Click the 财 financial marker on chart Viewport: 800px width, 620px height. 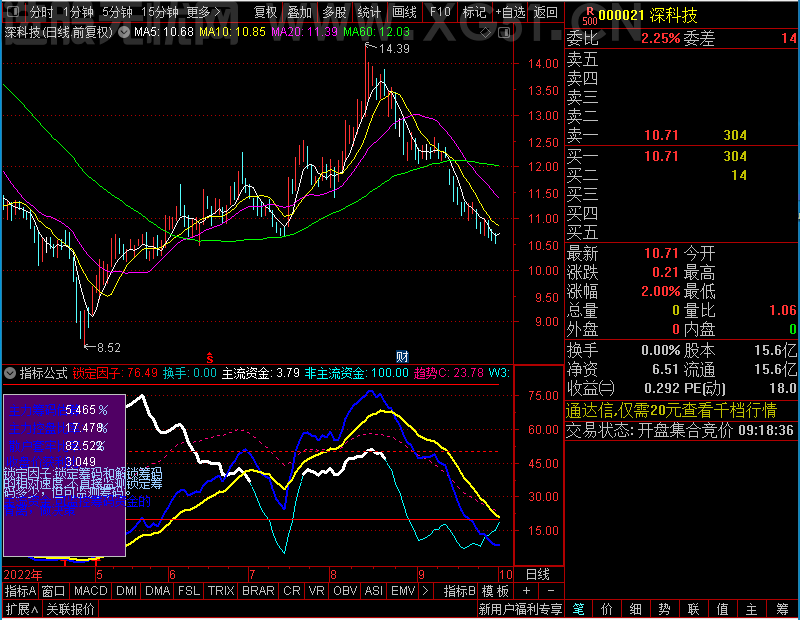coord(402,356)
